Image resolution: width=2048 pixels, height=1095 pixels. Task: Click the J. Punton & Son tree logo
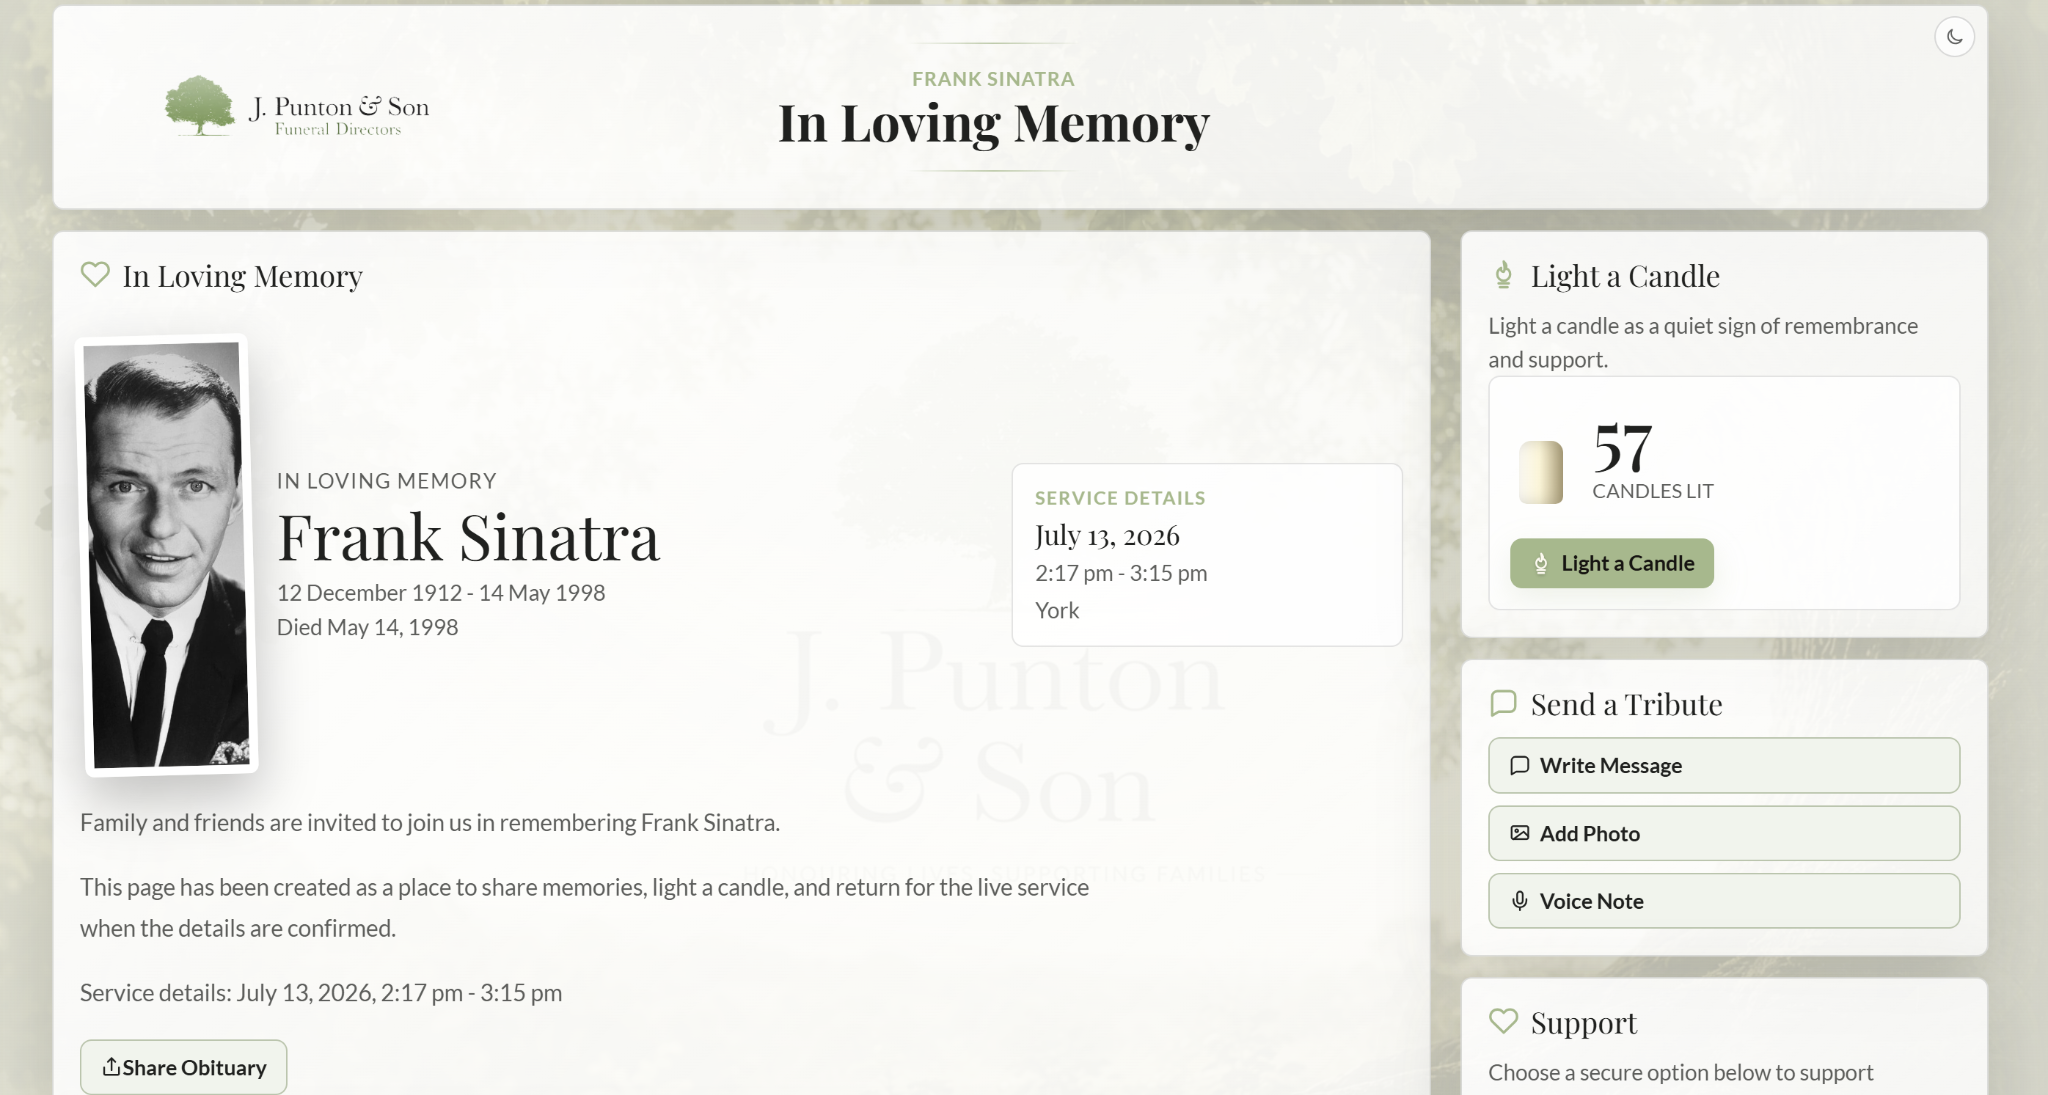[x=297, y=106]
